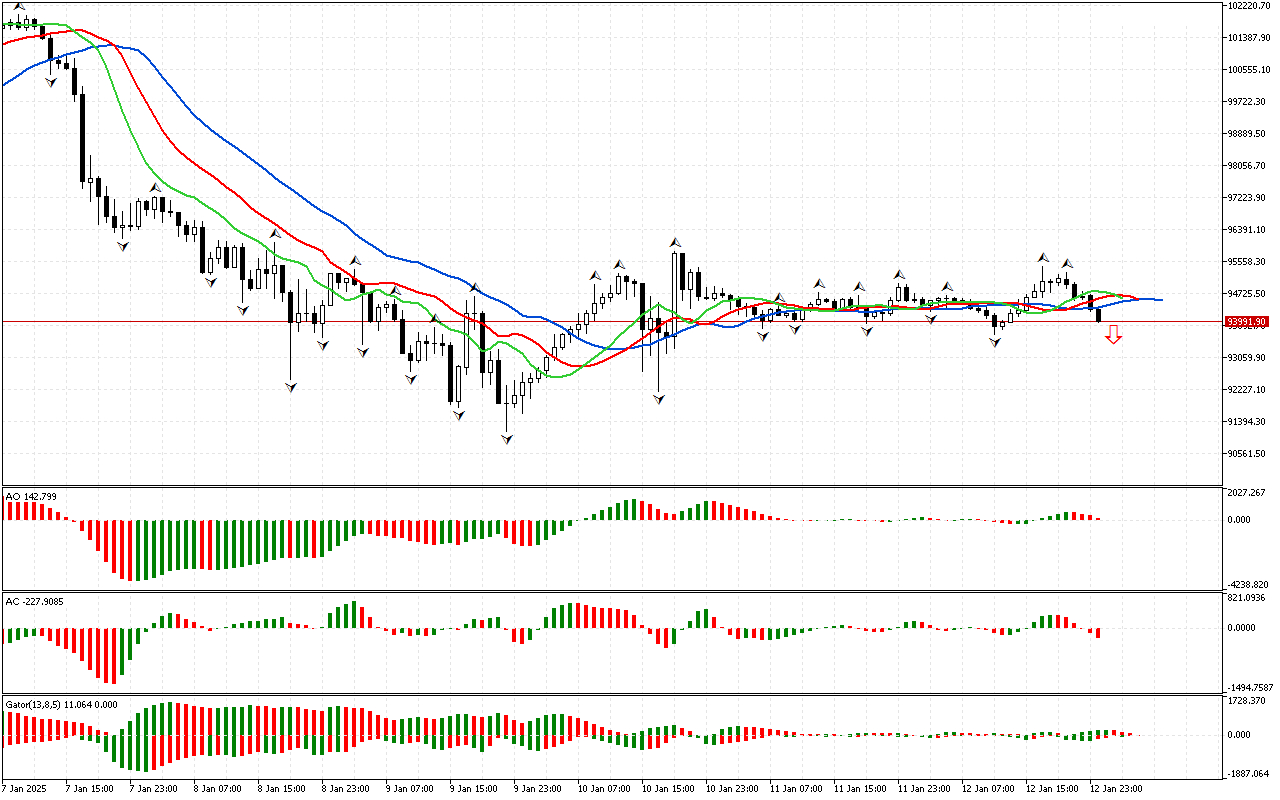1280x800 pixels.
Task: Select the 95558.30 price scale value
Action: tap(1248, 262)
